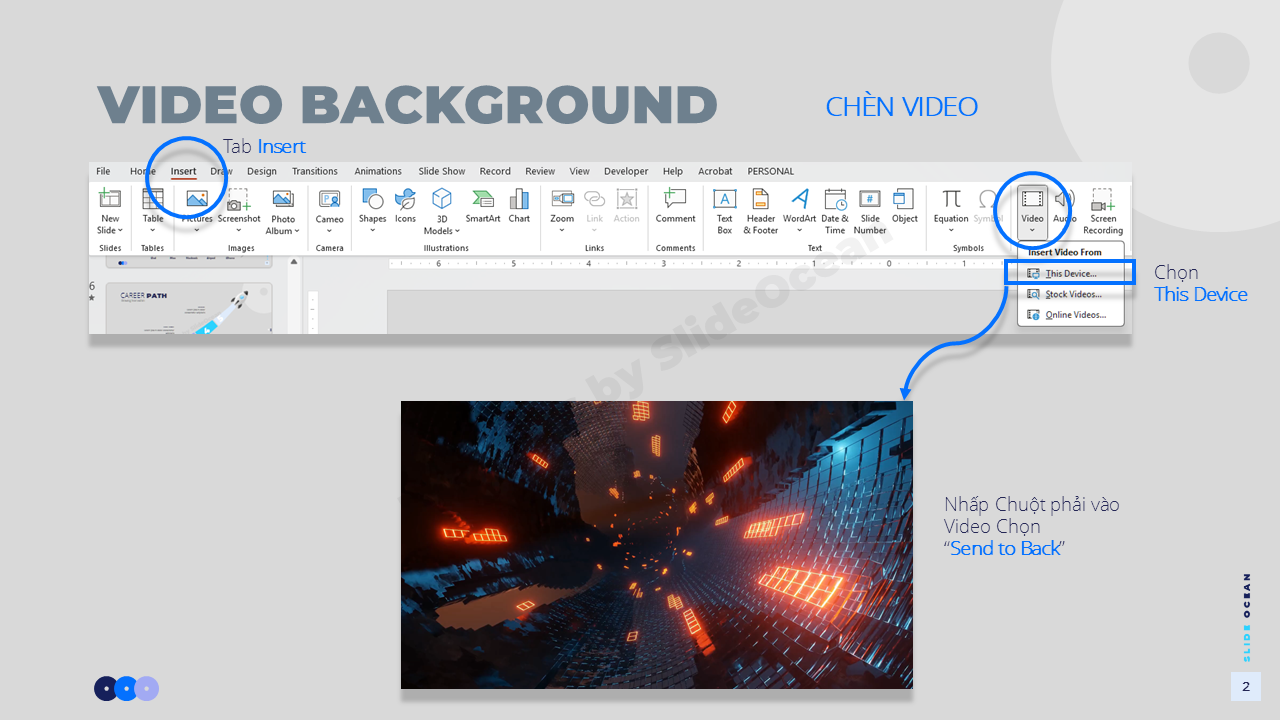Viewport: 1280px width, 720px height.
Task: Click the New Slide icon
Action: click(110, 198)
